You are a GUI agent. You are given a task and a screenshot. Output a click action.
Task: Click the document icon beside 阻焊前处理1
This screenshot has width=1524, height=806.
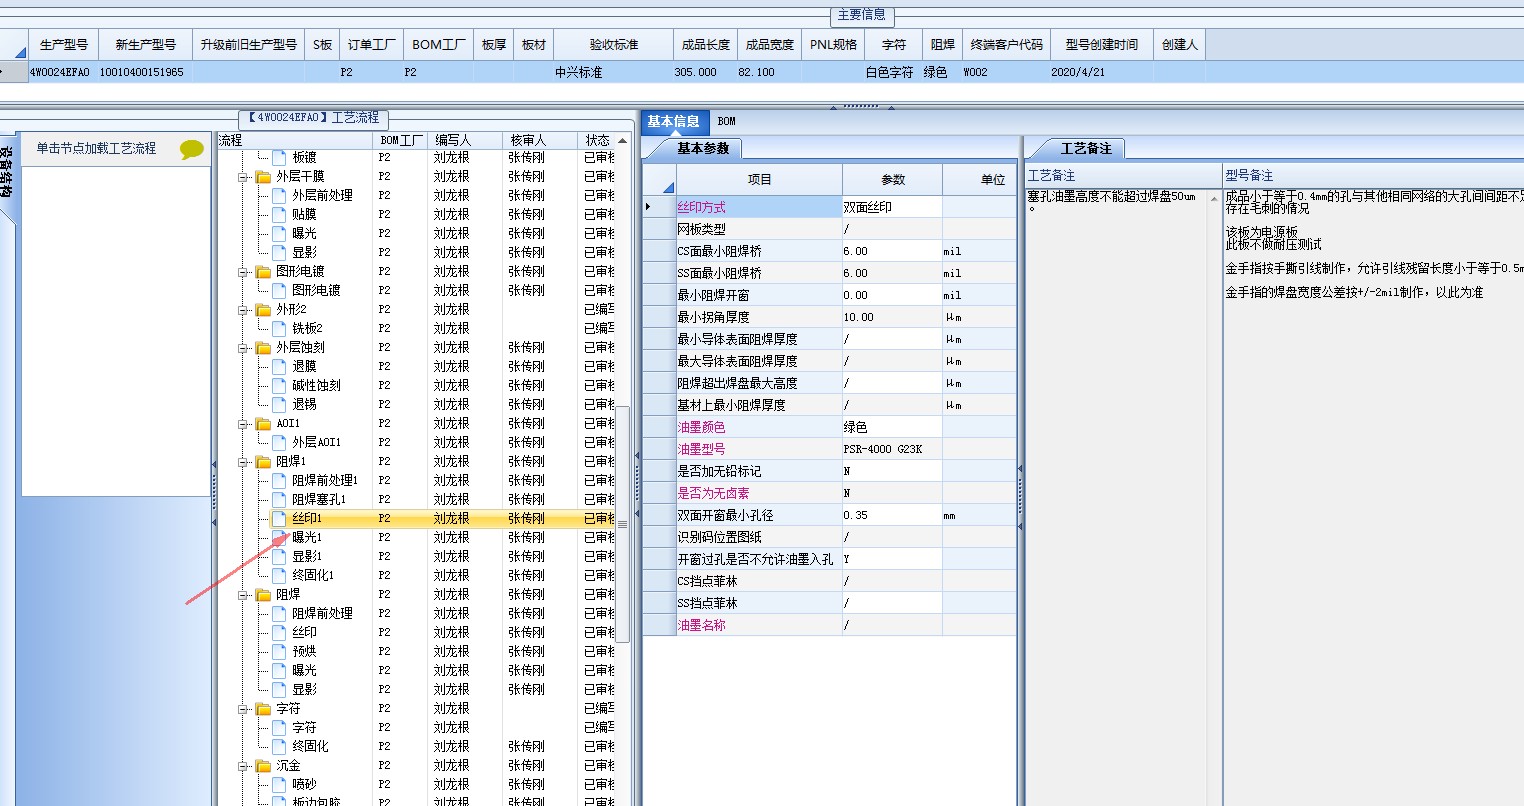280,480
